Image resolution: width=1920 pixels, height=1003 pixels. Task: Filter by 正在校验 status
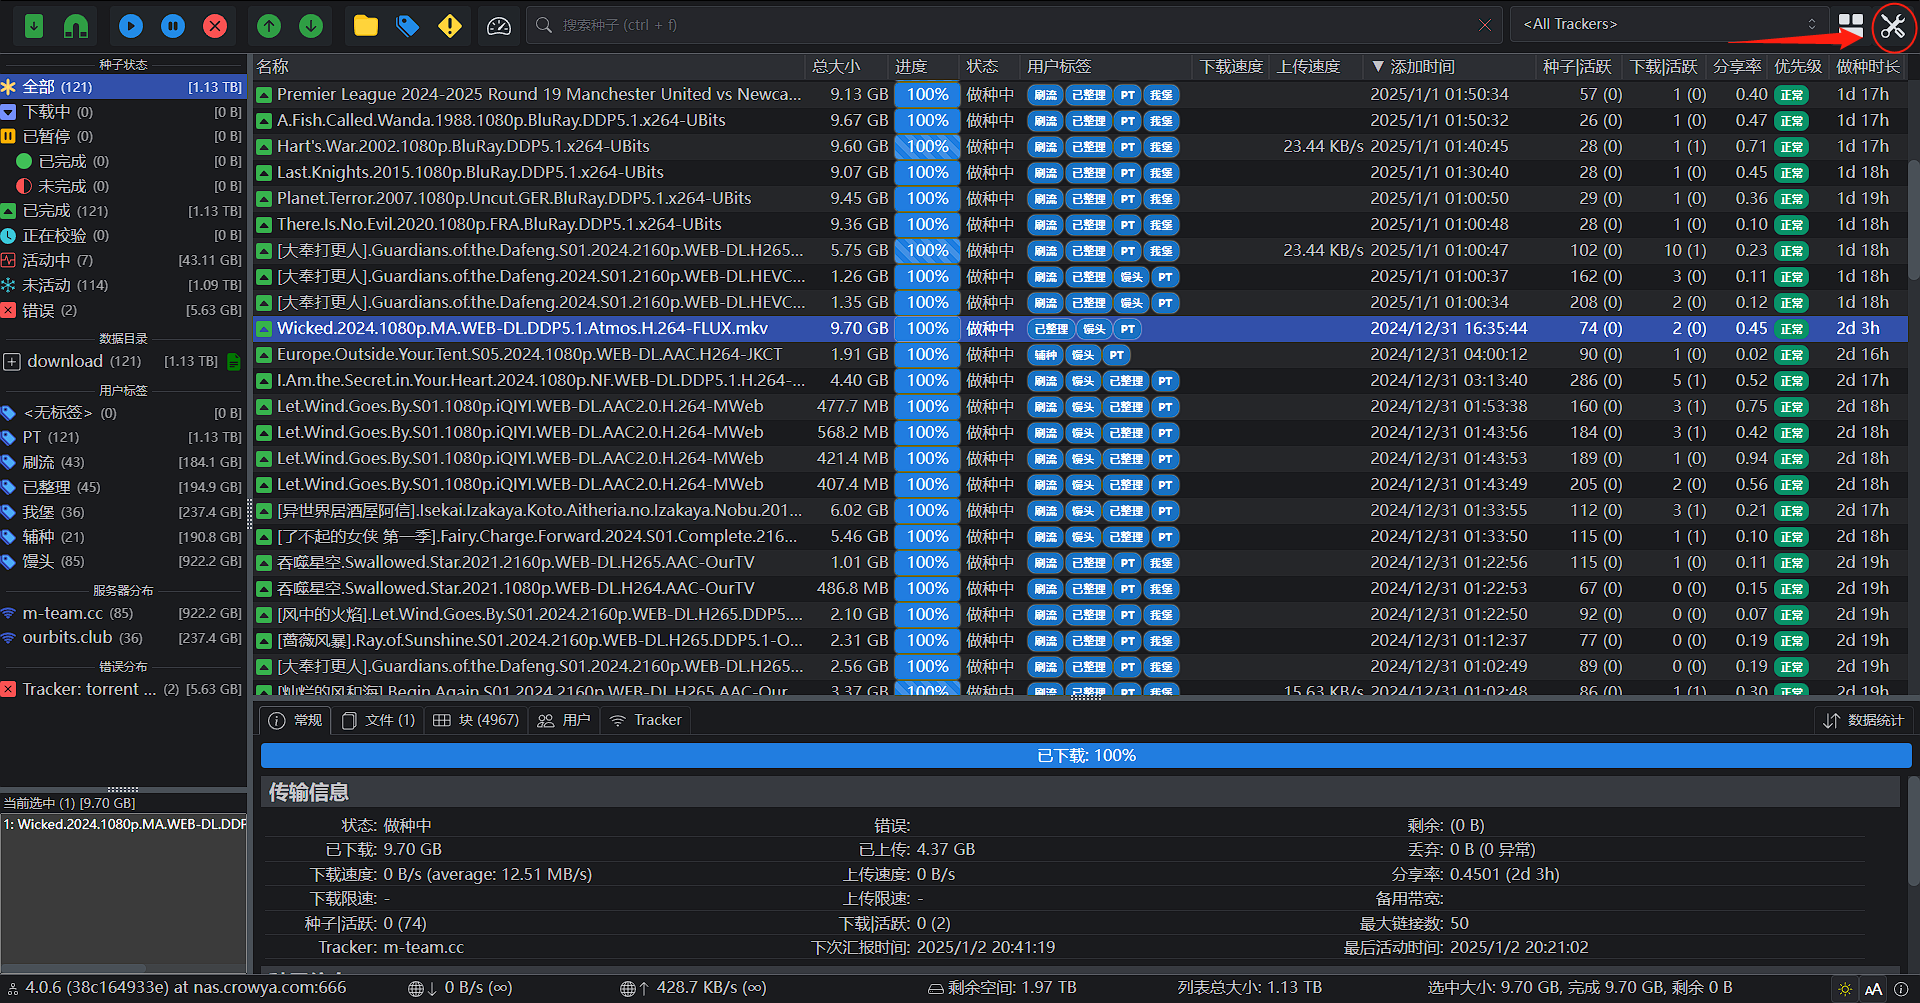coord(122,235)
